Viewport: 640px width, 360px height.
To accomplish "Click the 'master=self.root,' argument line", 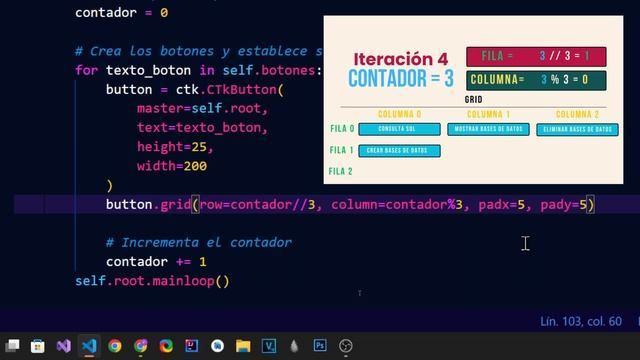I will pyautogui.click(x=202, y=109).
